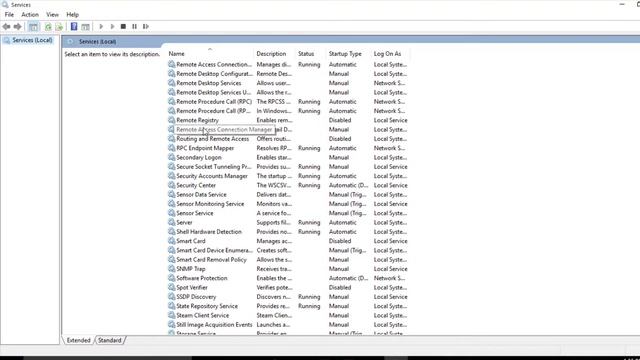Click 'Disabled' startup type of Remote Registry
Image resolution: width=640 pixels, height=360 pixels.
[340, 120]
